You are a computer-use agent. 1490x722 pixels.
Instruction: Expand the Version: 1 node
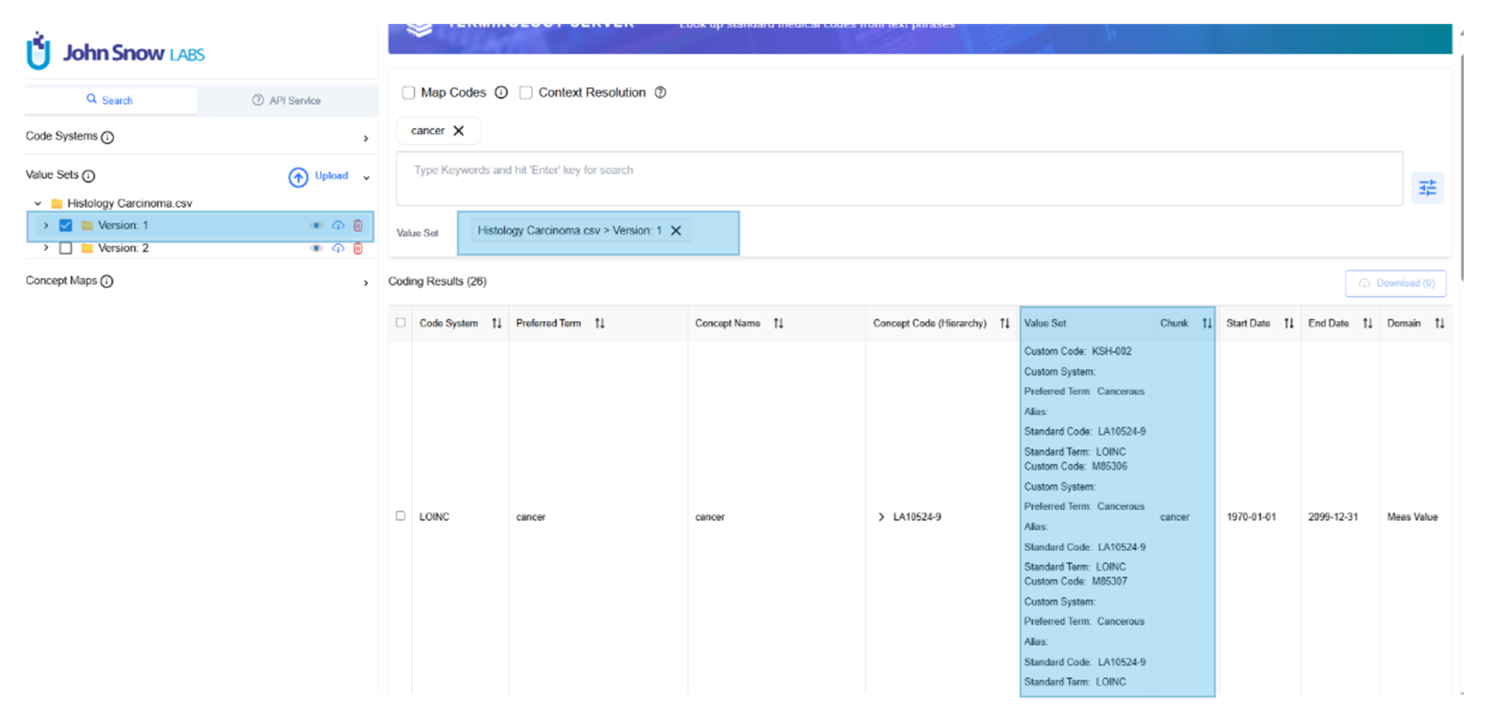pos(46,226)
